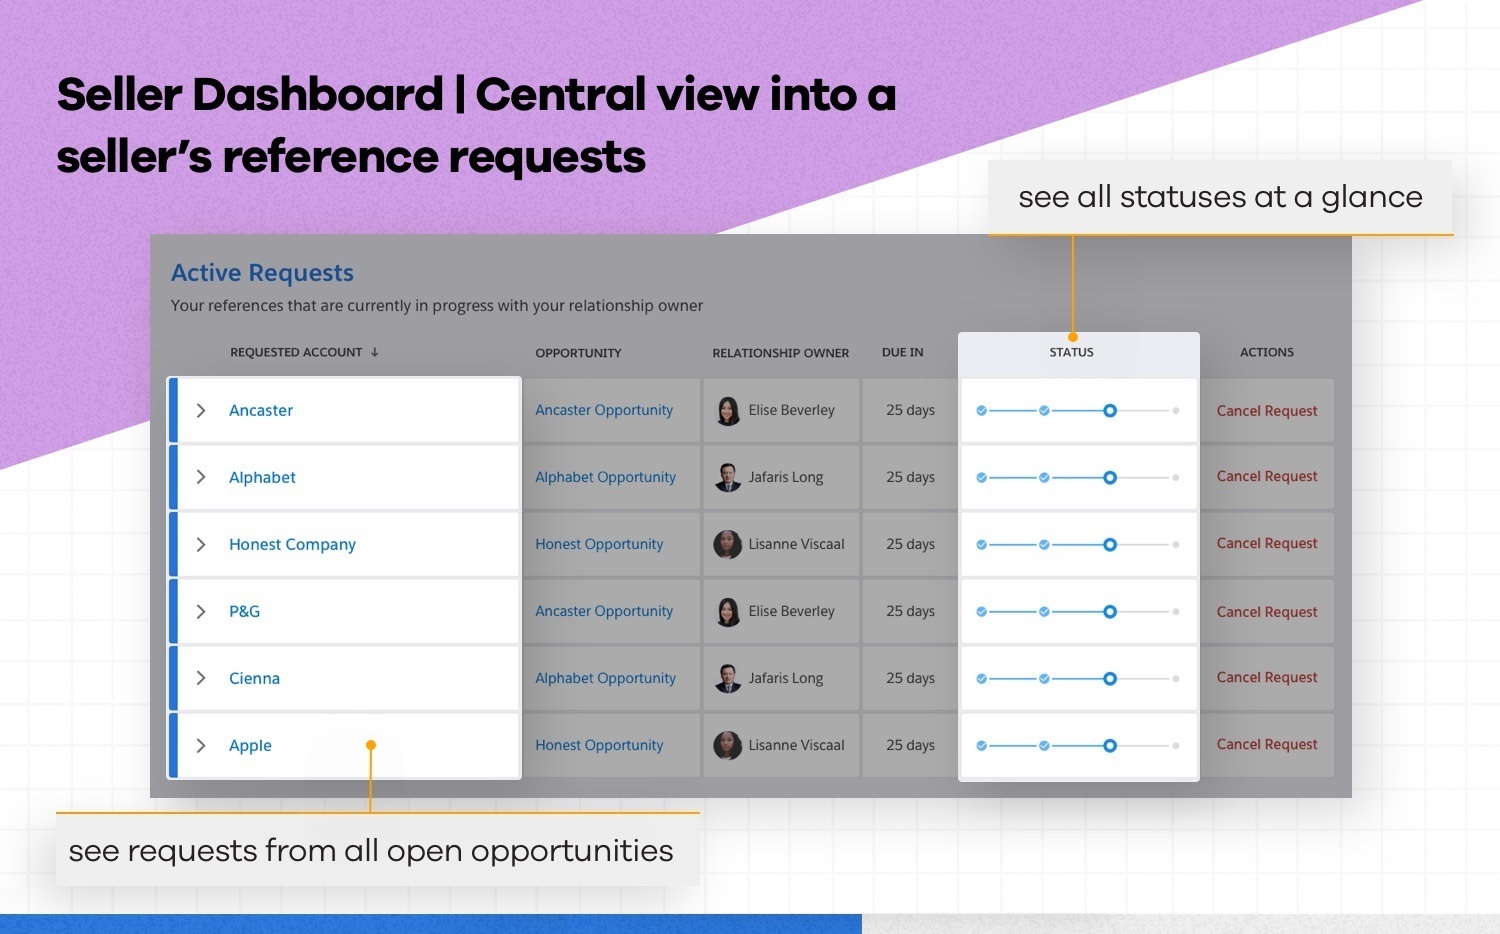The height and width of the screenshot is (934, 1500).
Task: Click the Relationship Owner column header
Action: click(x=780, y=353)
